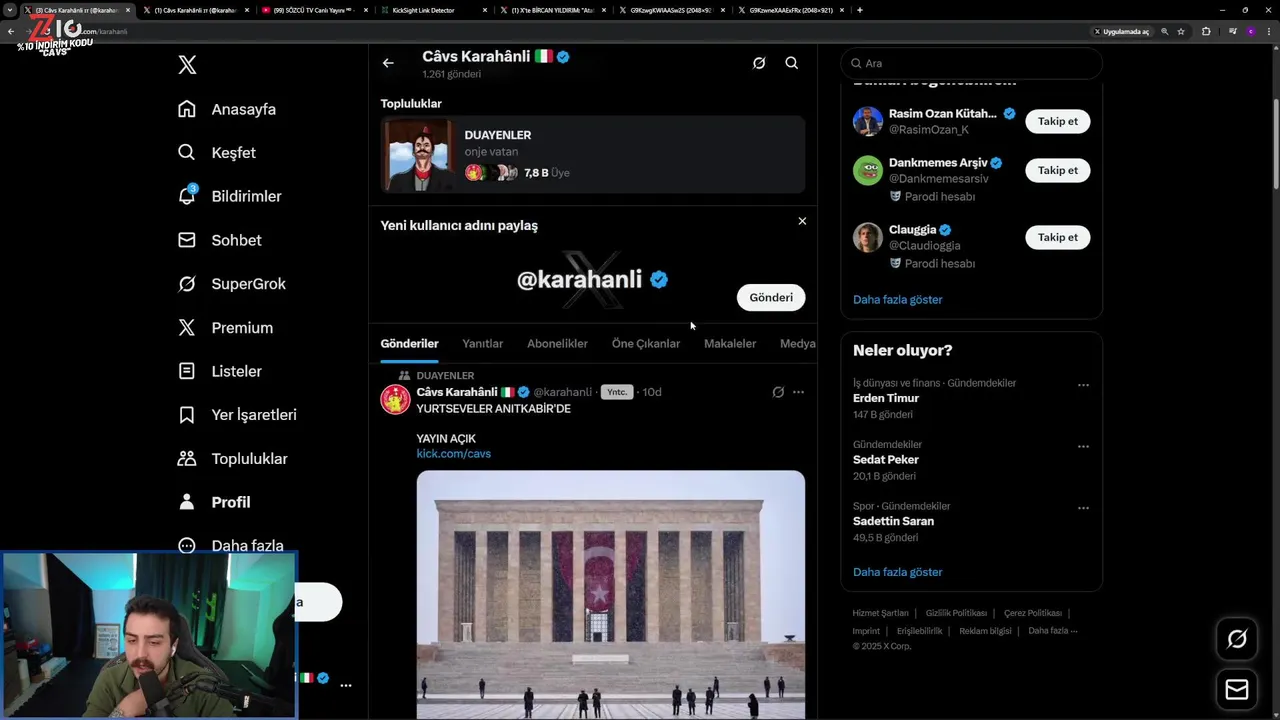Screen dimensions: 1280x720
Task: Click Daha fazla göster under trends
Action: click(x=897, y=572)
